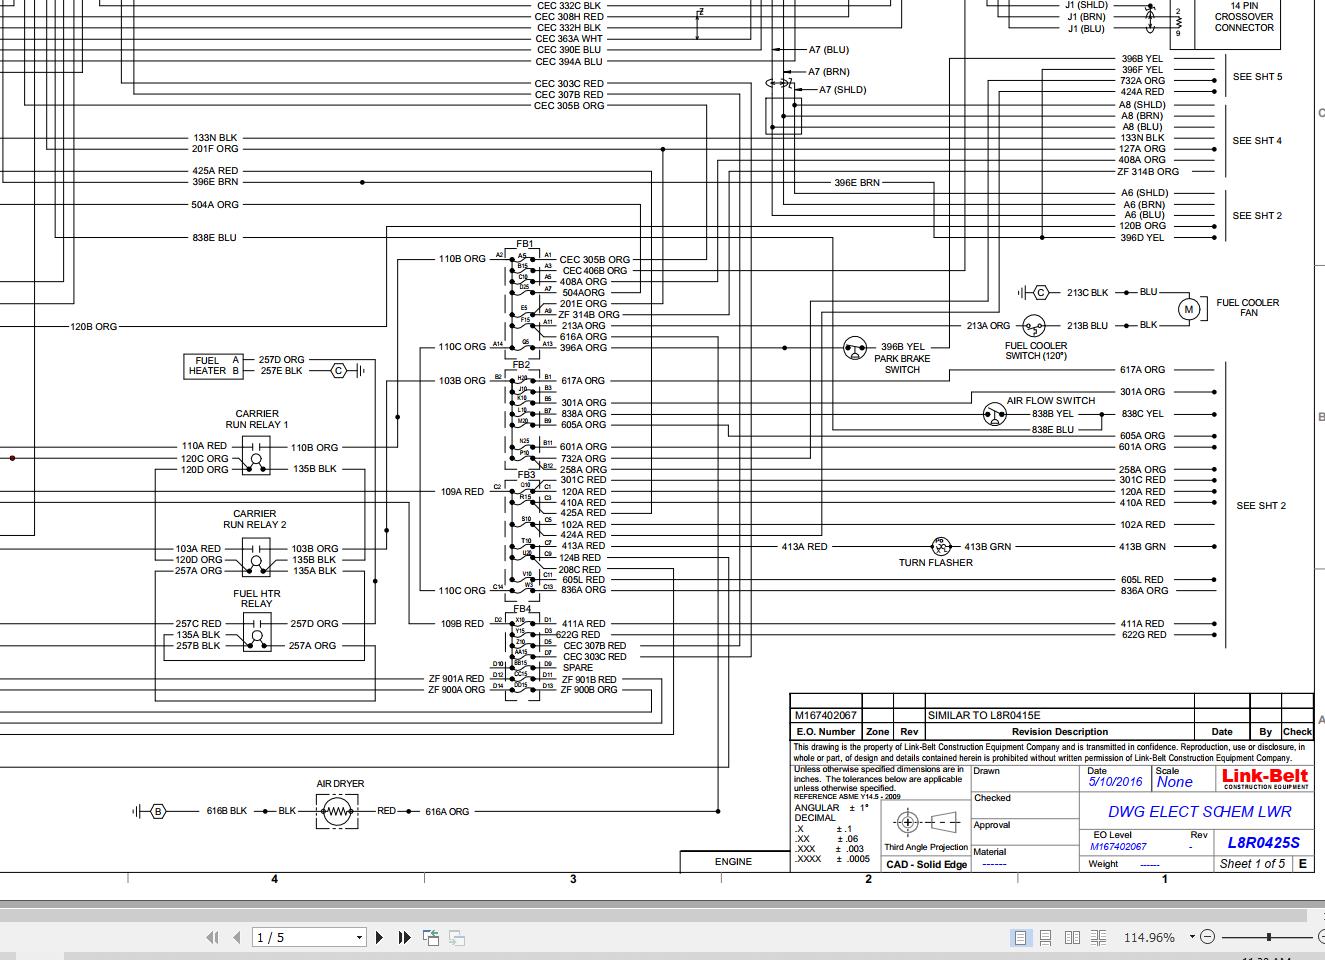Click the vertical document scrollbar
The height and width of the screenshot is (960, 1325).
coord(1320,450)
